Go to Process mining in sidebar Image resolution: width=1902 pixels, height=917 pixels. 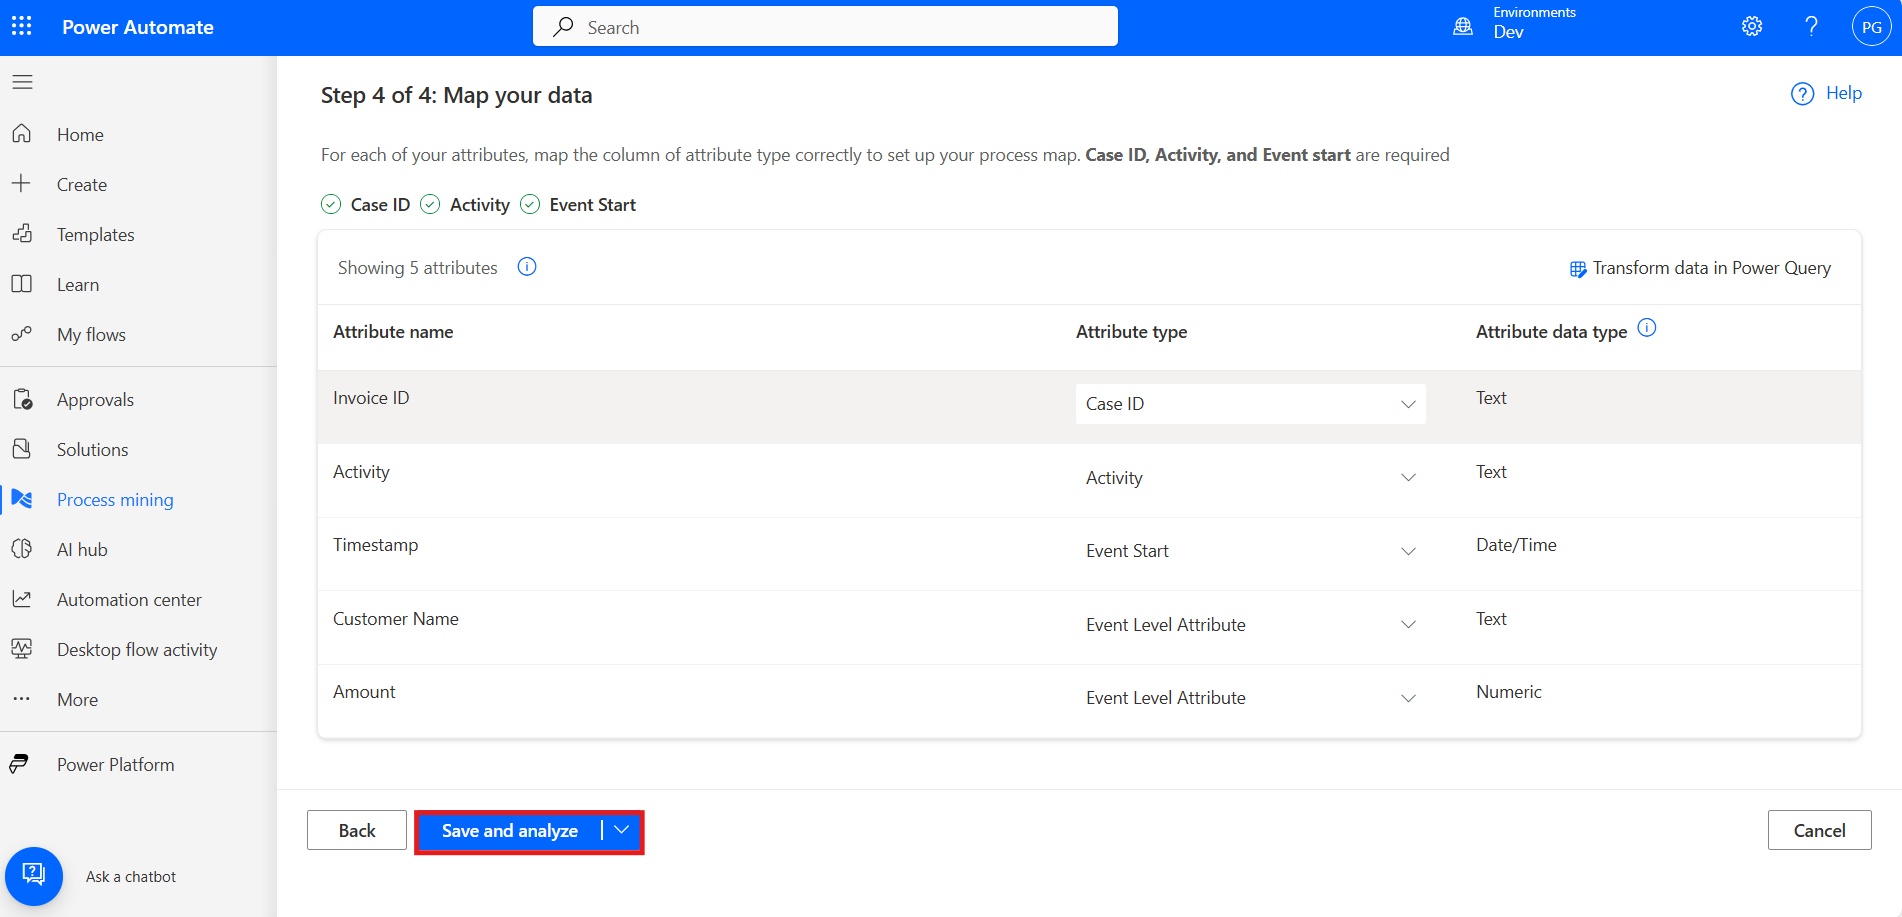115,500
